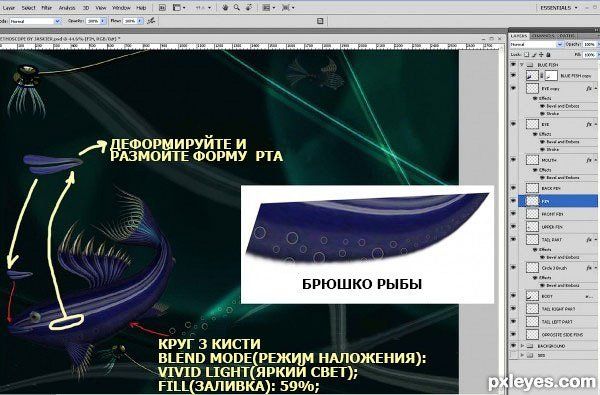Image resolution: width=600 pixels, height=395 pixels.
Task: Hide the MOUTH layer
Action: click(514, 160)
